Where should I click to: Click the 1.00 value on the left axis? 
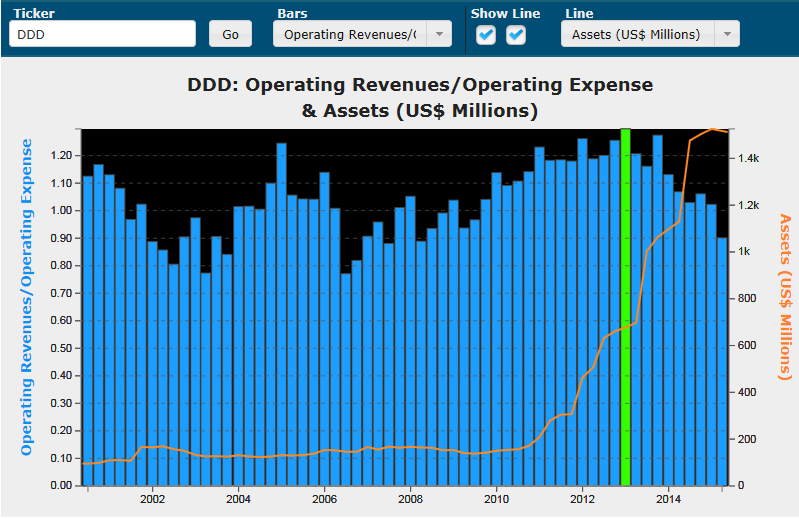point(61,210)
